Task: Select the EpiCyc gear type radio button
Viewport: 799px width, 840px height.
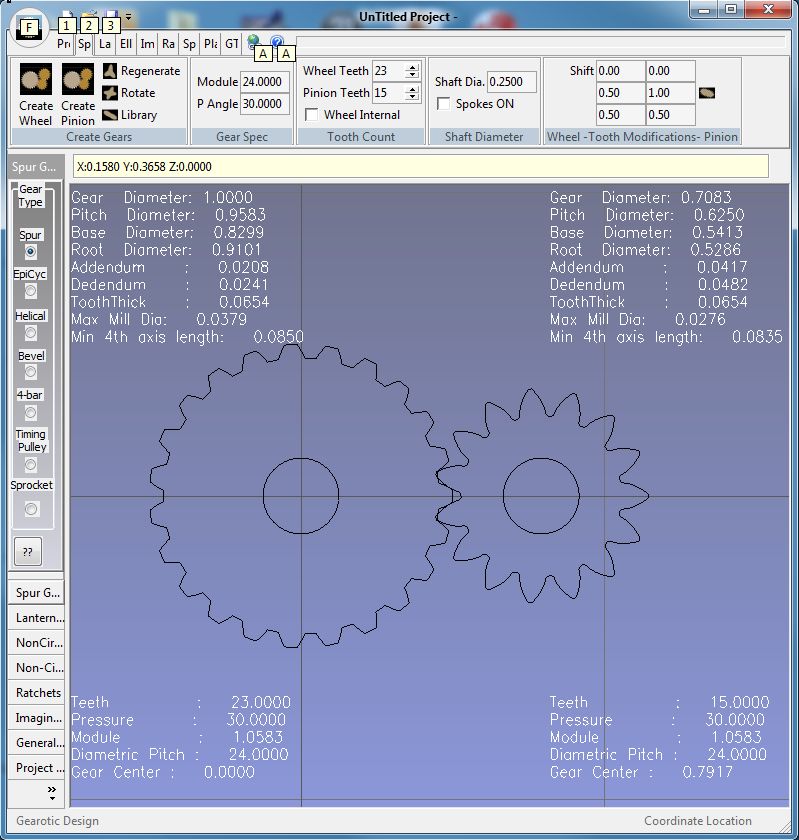Action: pyautogui.click(x=31, y=291)
